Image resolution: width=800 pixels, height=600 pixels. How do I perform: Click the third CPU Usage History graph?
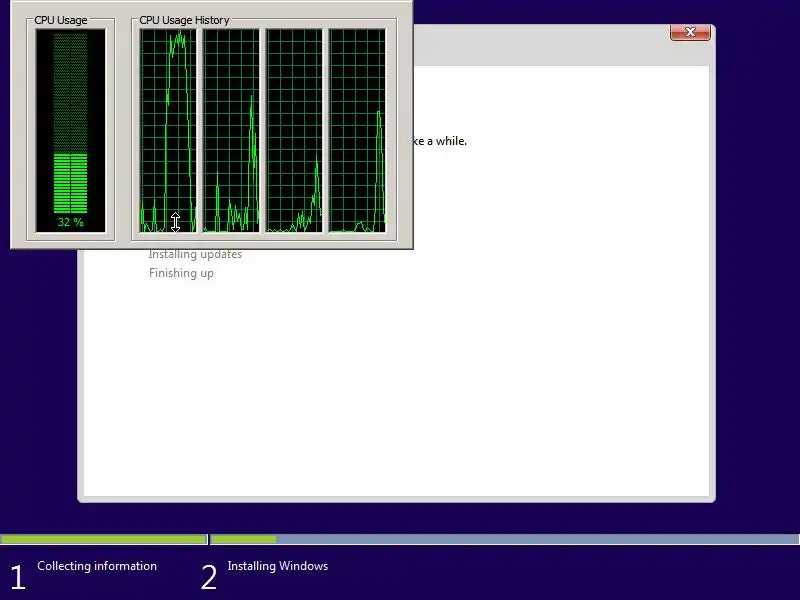pyautogui.click(x=294, y=131)
